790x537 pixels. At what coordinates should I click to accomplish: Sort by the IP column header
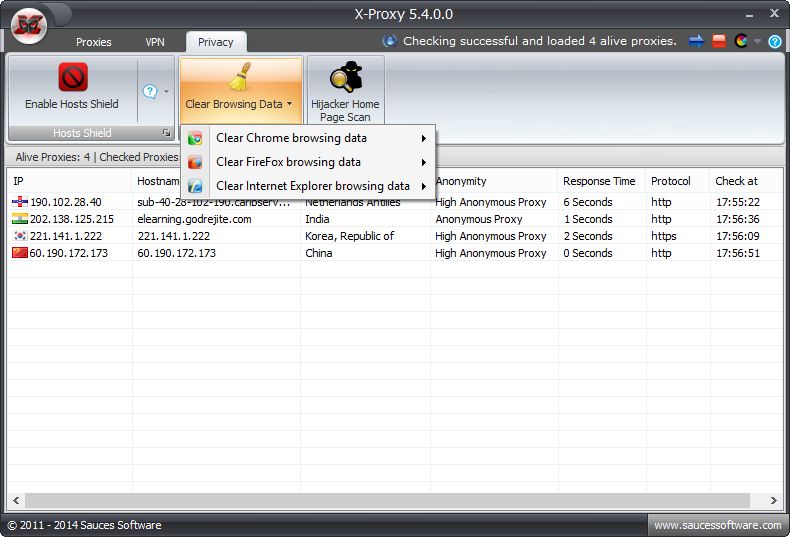coord(70,181)
